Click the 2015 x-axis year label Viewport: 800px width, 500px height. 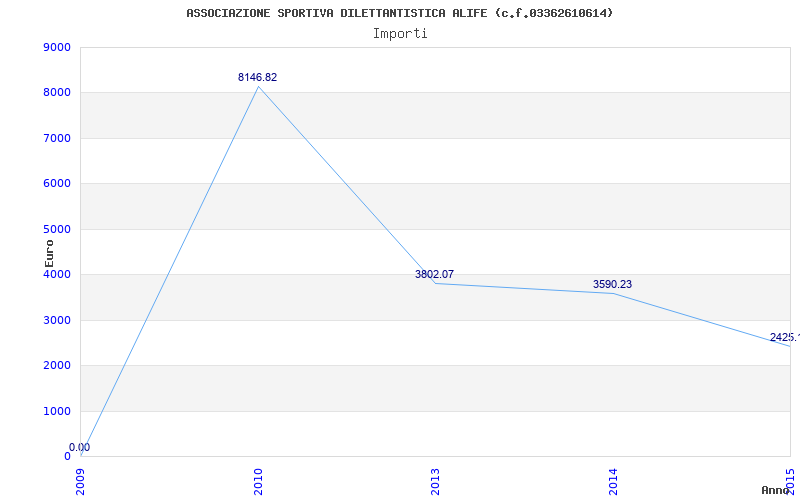[791, 481]
